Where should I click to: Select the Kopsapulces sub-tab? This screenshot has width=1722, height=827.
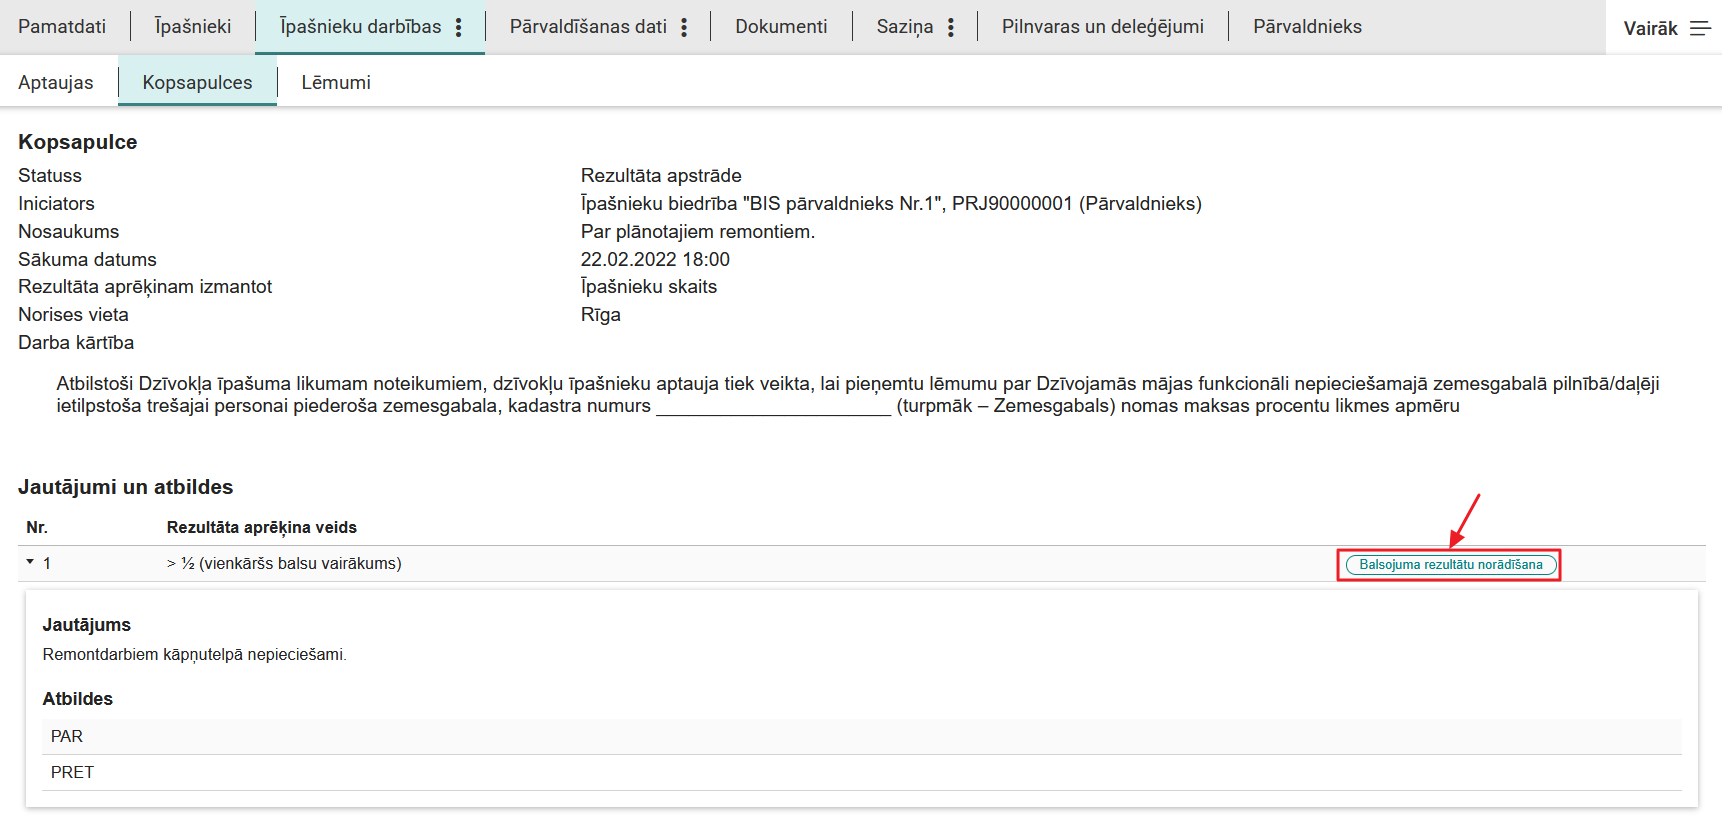(197, 82)
